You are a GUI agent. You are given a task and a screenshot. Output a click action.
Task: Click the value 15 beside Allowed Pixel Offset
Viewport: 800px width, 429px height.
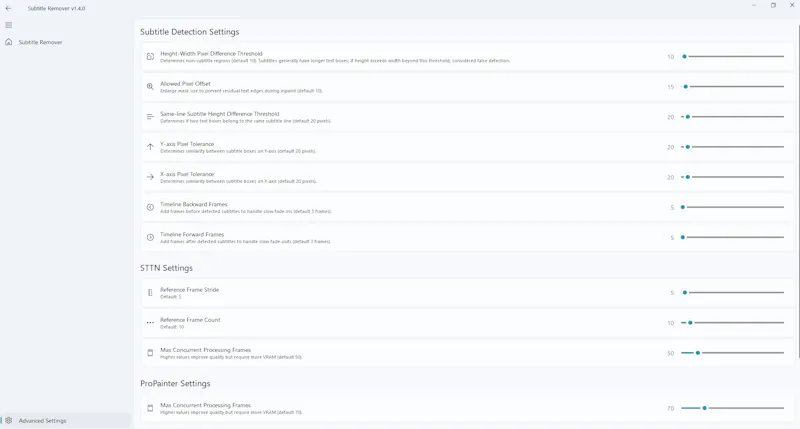670,87
